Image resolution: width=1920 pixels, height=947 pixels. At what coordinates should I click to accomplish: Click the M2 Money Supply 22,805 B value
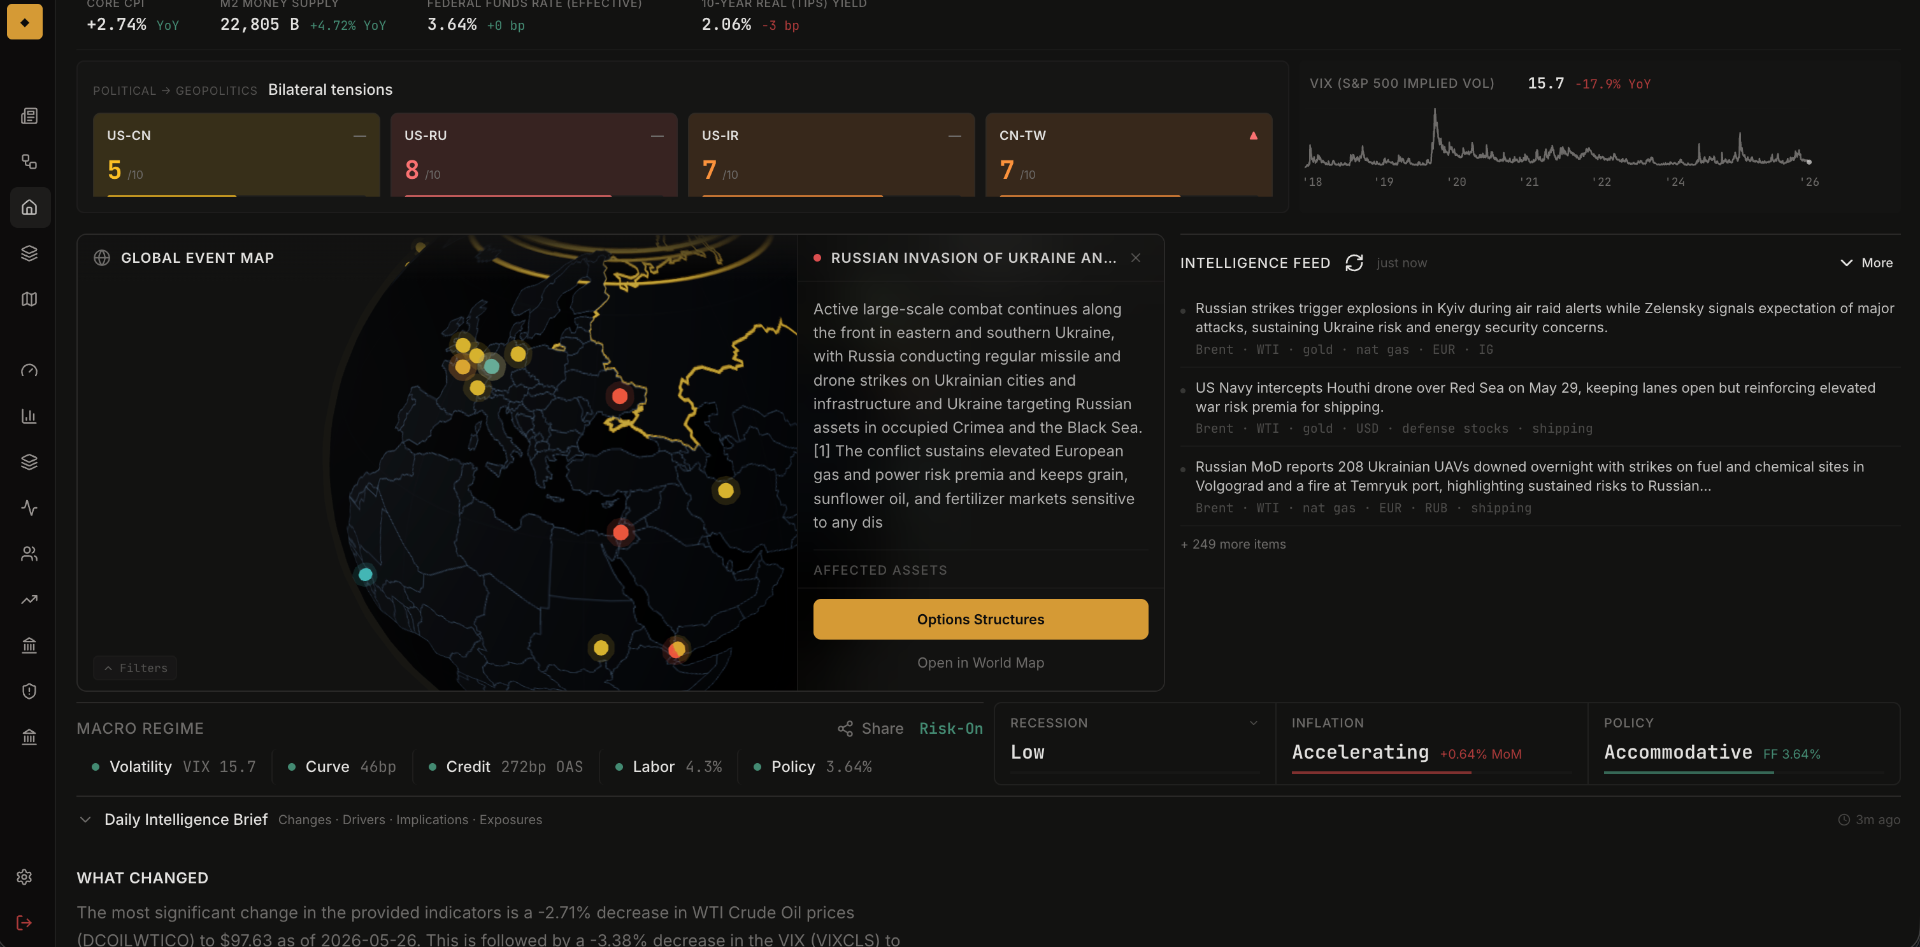(260, 24)
